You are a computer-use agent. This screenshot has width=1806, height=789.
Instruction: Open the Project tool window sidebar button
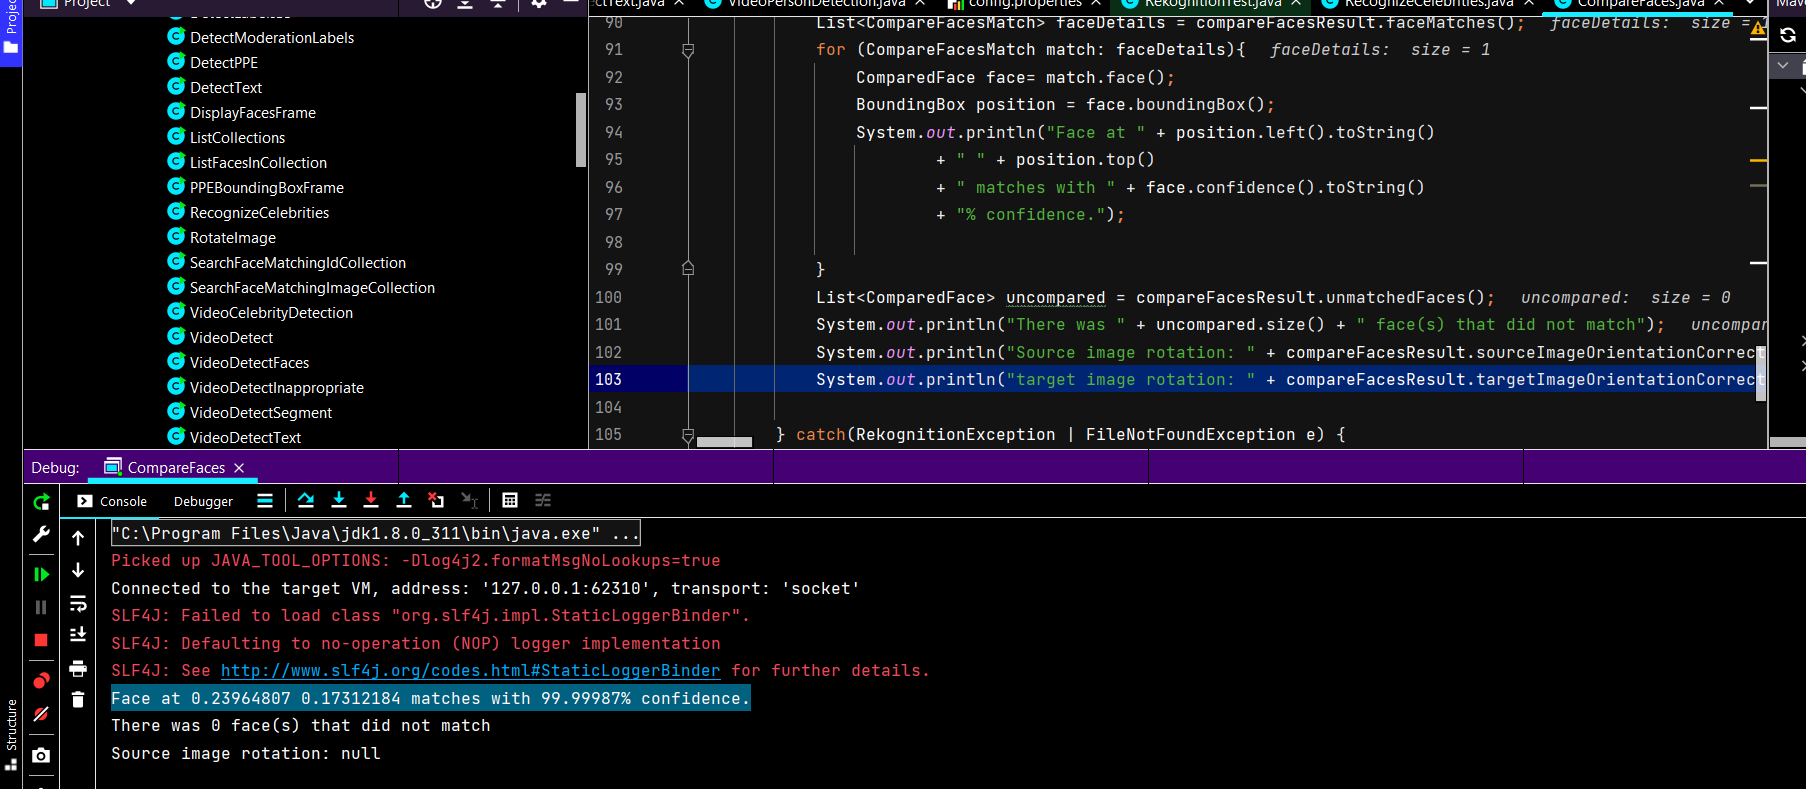(x=11, y=30)
